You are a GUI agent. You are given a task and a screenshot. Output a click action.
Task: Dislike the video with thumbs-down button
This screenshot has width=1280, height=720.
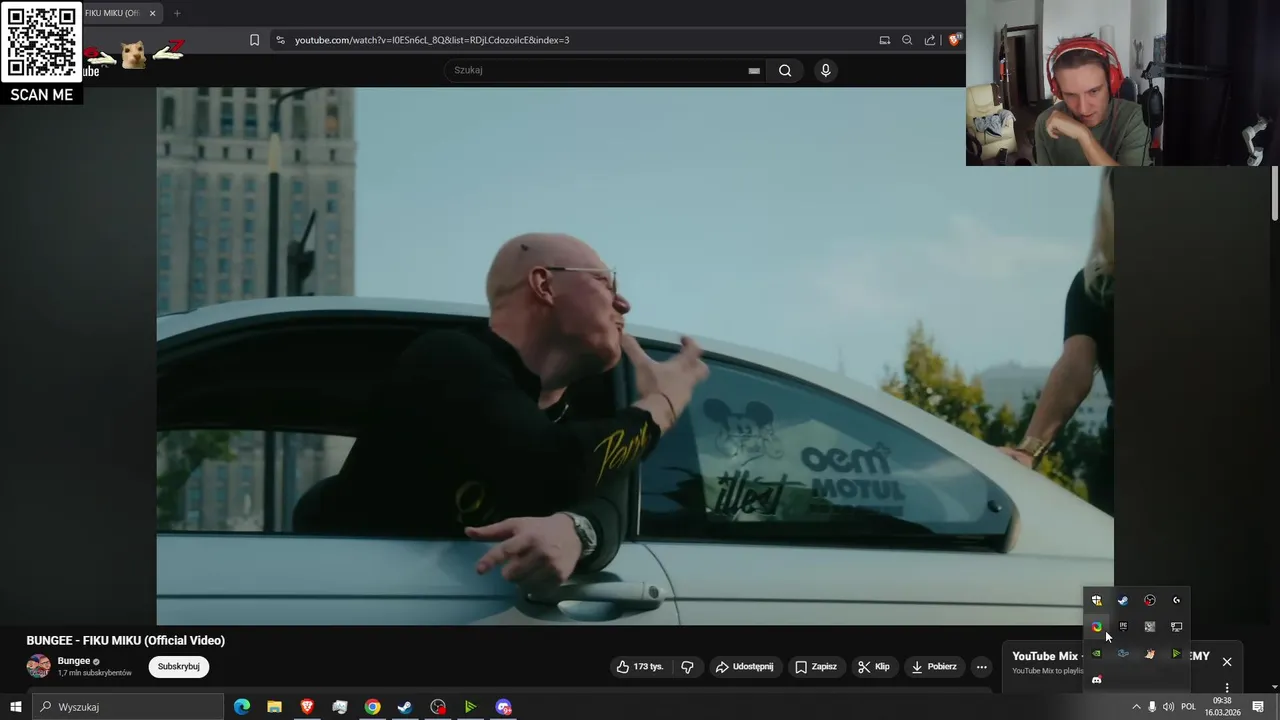click(x=688, y=667)
